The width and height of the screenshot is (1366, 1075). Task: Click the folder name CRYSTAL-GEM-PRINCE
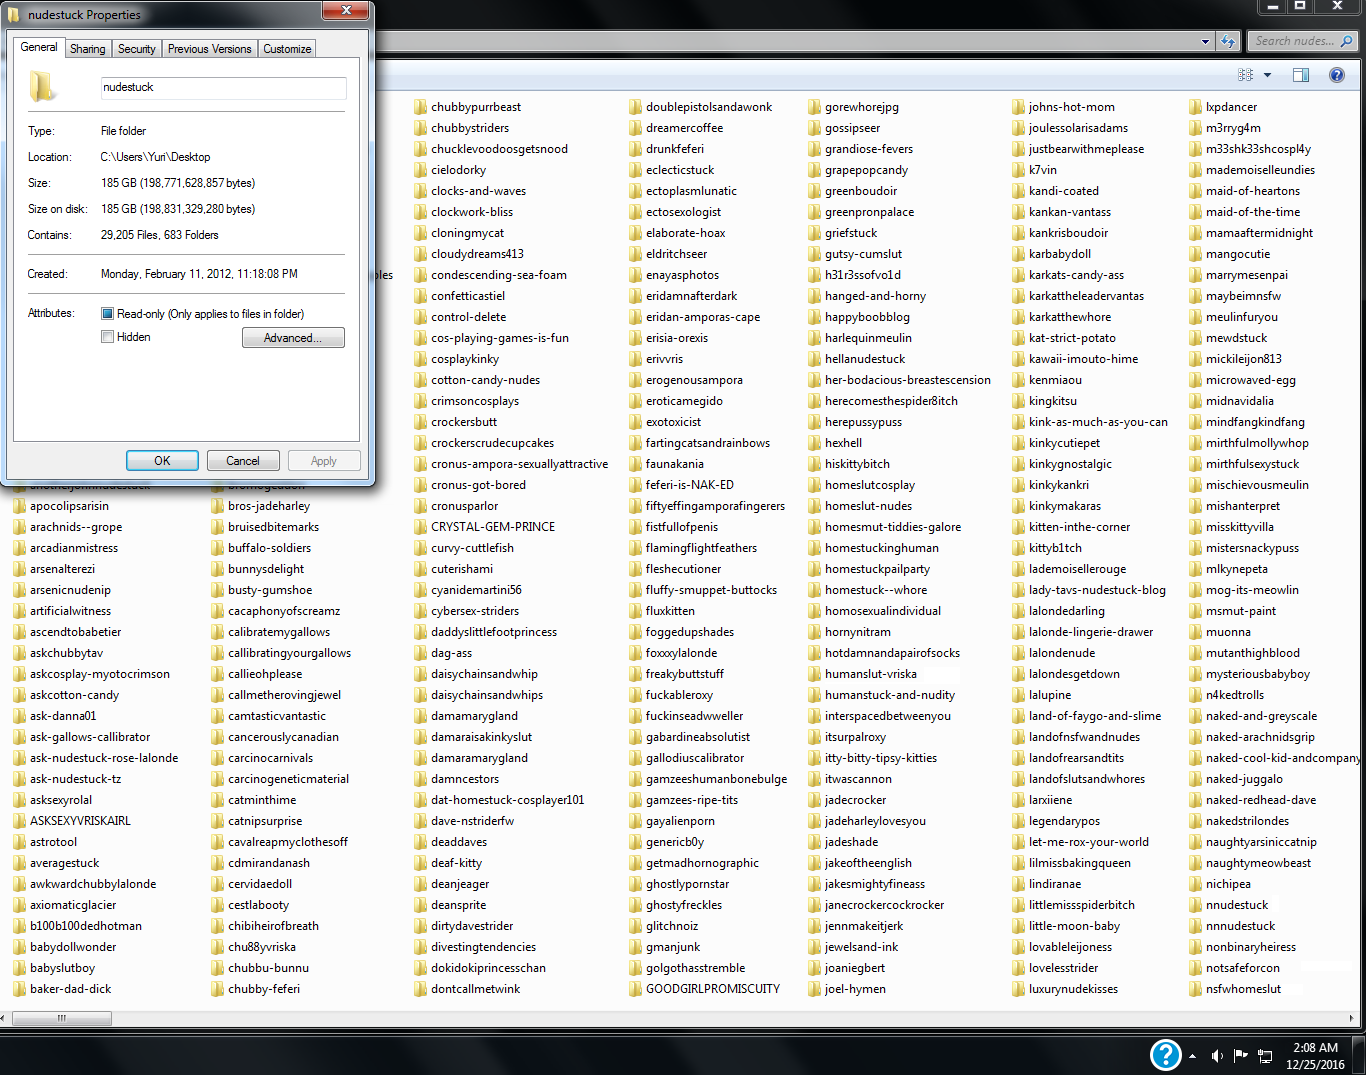coord(493,527)
